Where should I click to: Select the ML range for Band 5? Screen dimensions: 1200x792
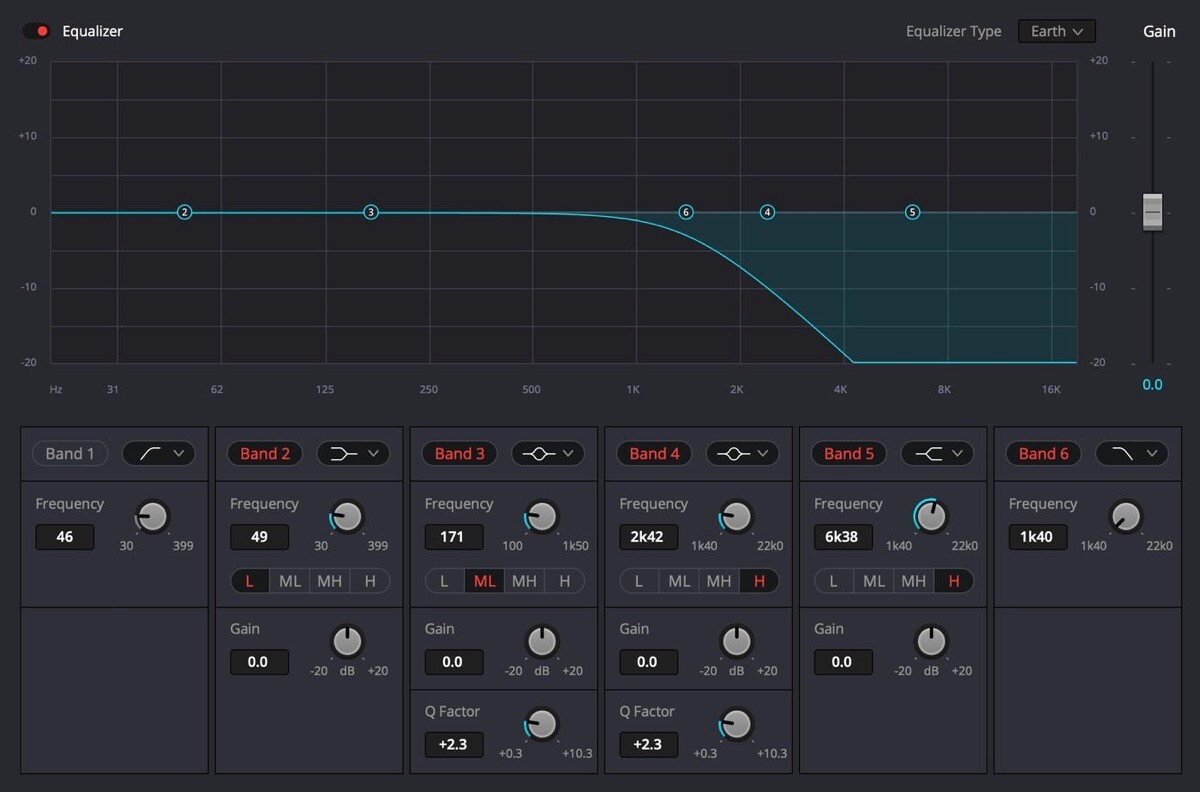point(874,581)
